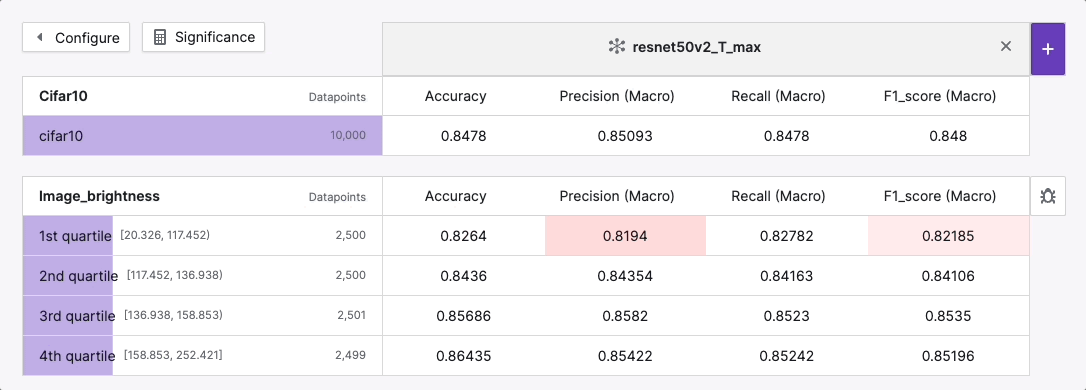The width and height of the screenshot is (1086, 390).
Task: Click 4th quartile Precision 0.85422
Action: 625,357
